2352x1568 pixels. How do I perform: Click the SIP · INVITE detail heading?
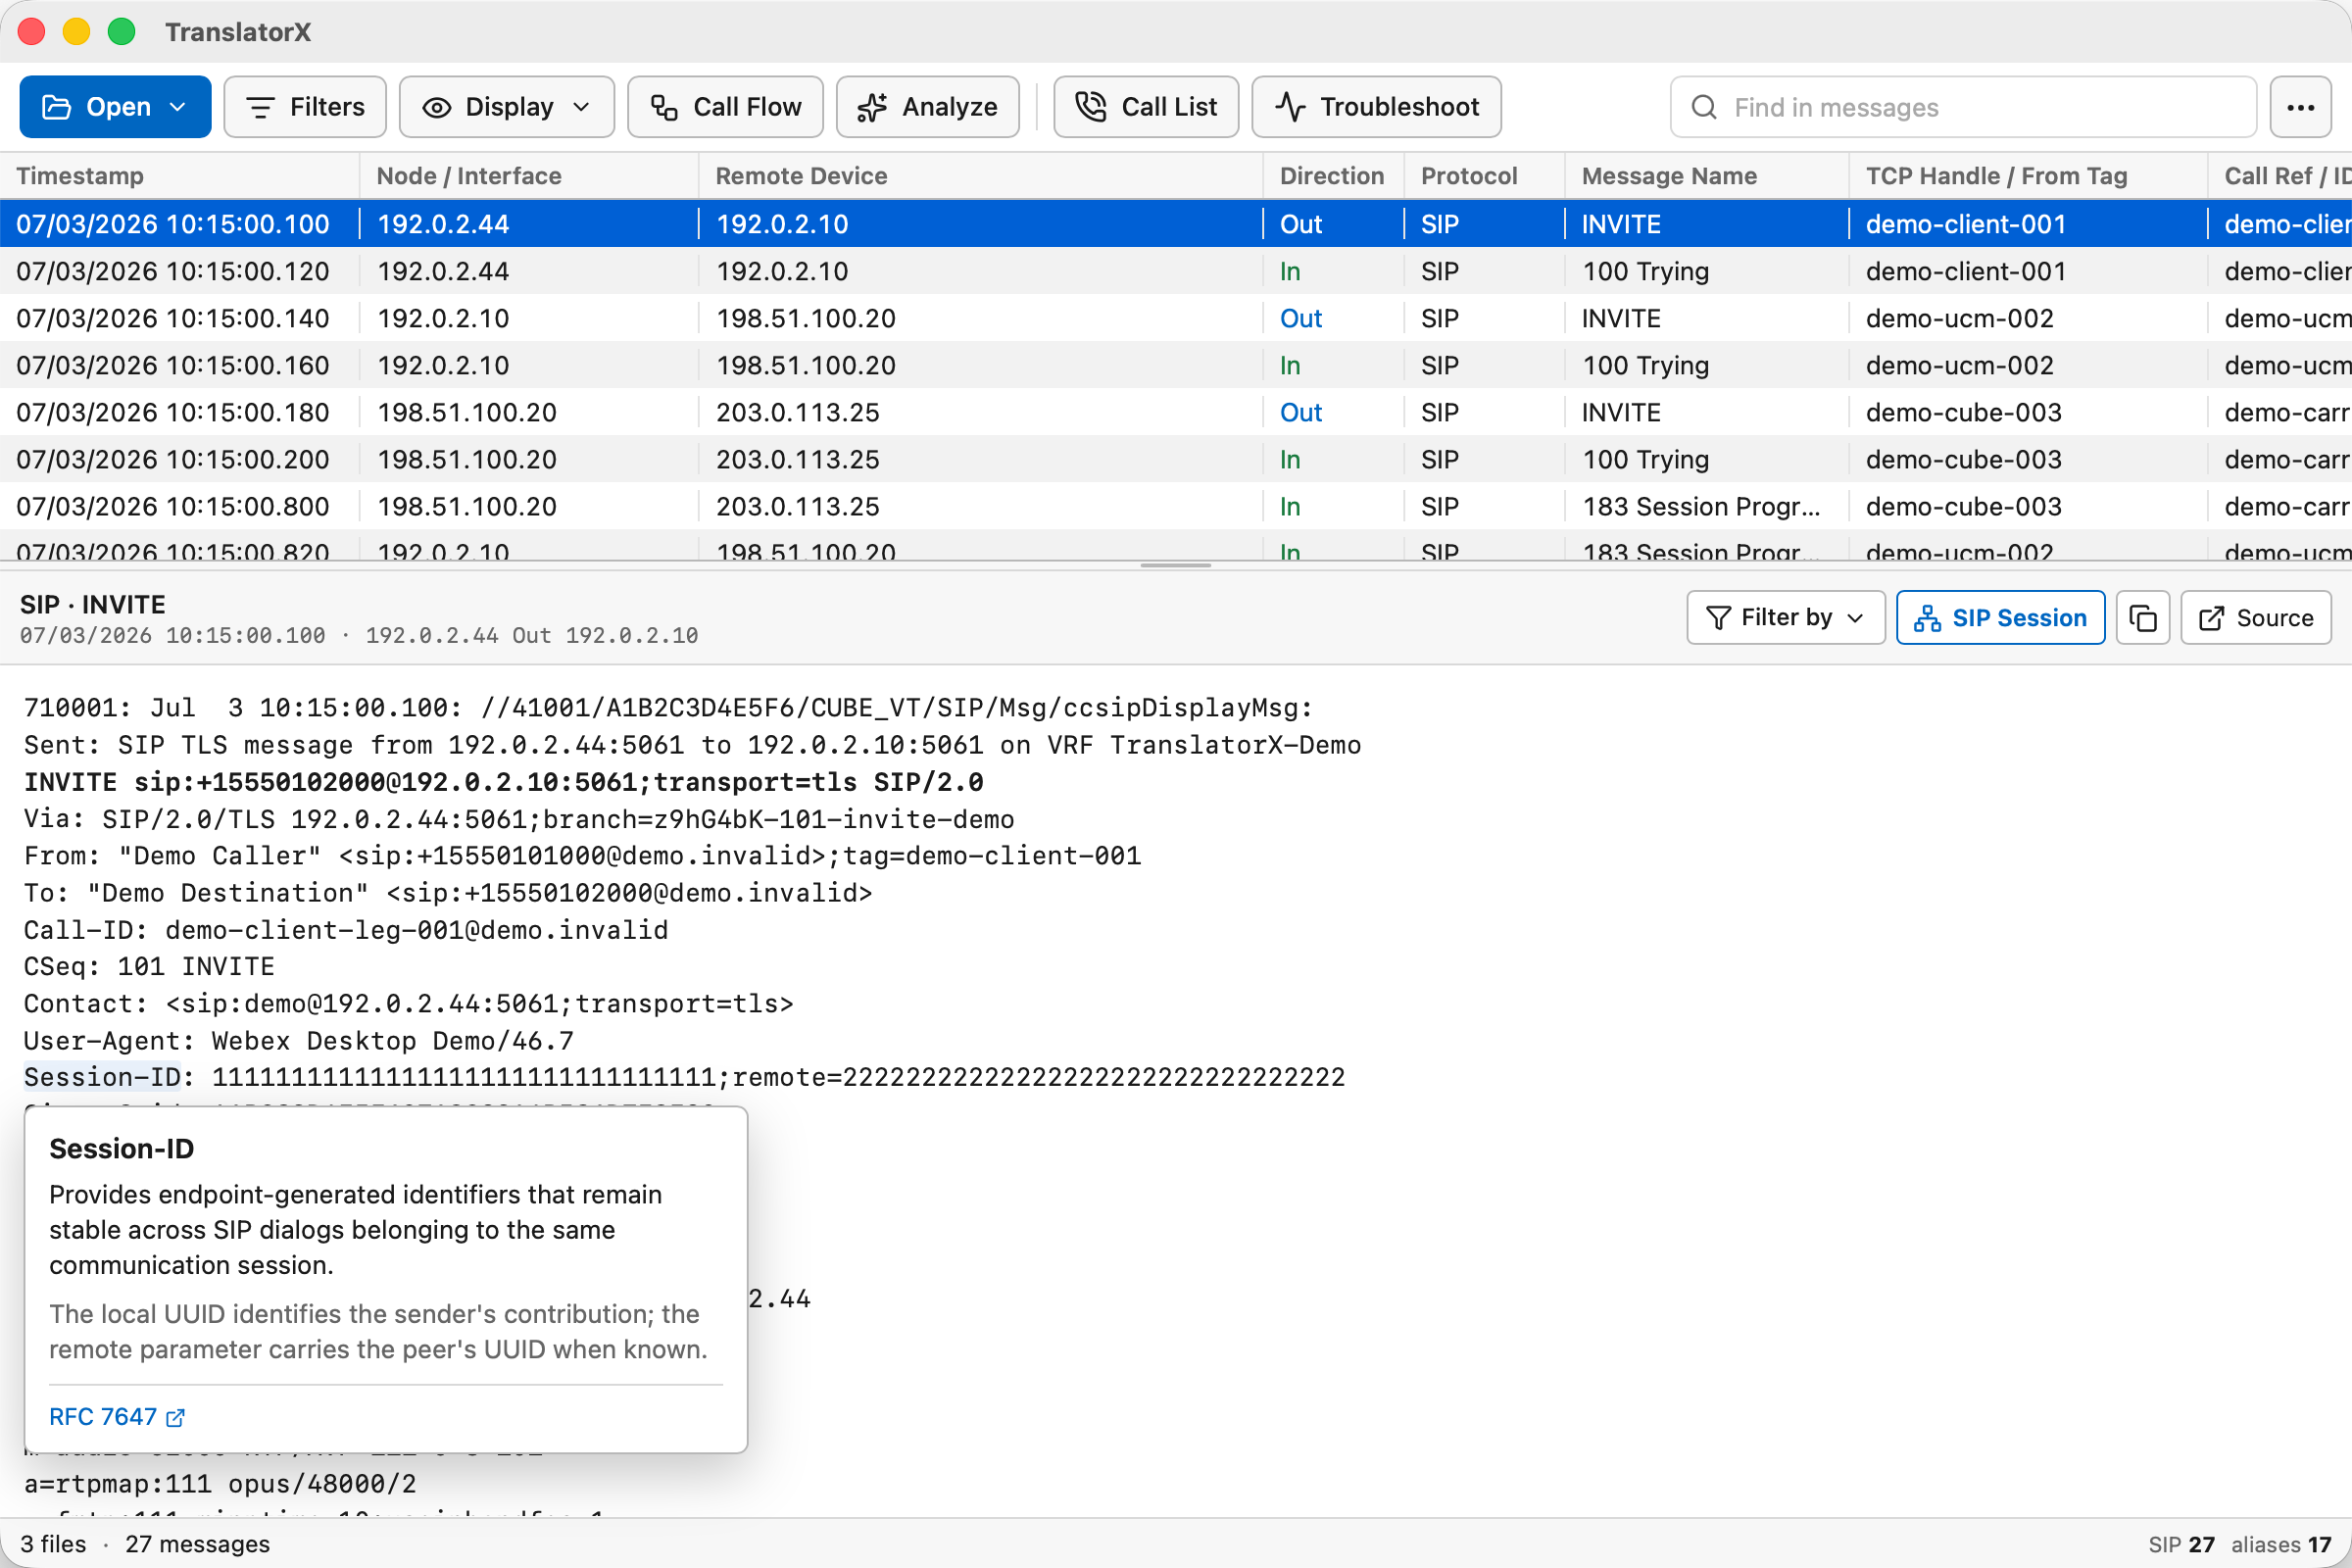click(93, 604)
